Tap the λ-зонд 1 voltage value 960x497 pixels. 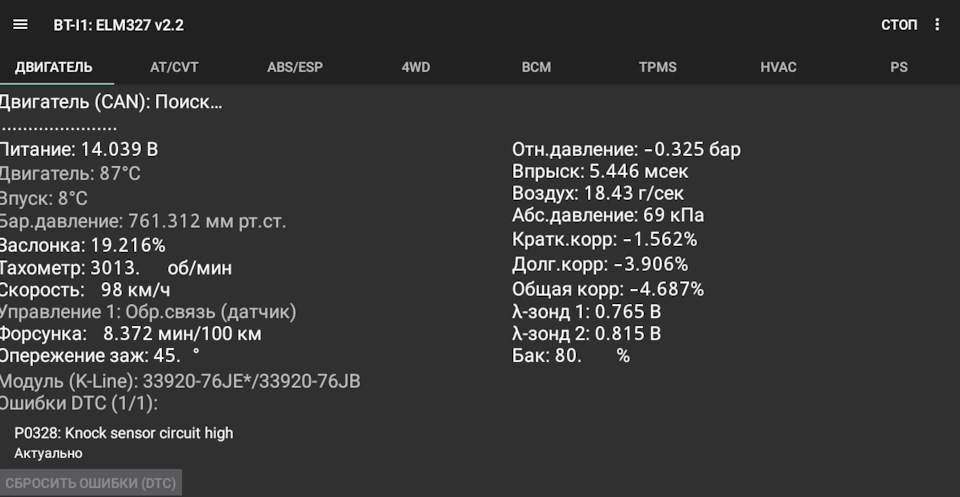click(586, 312)
